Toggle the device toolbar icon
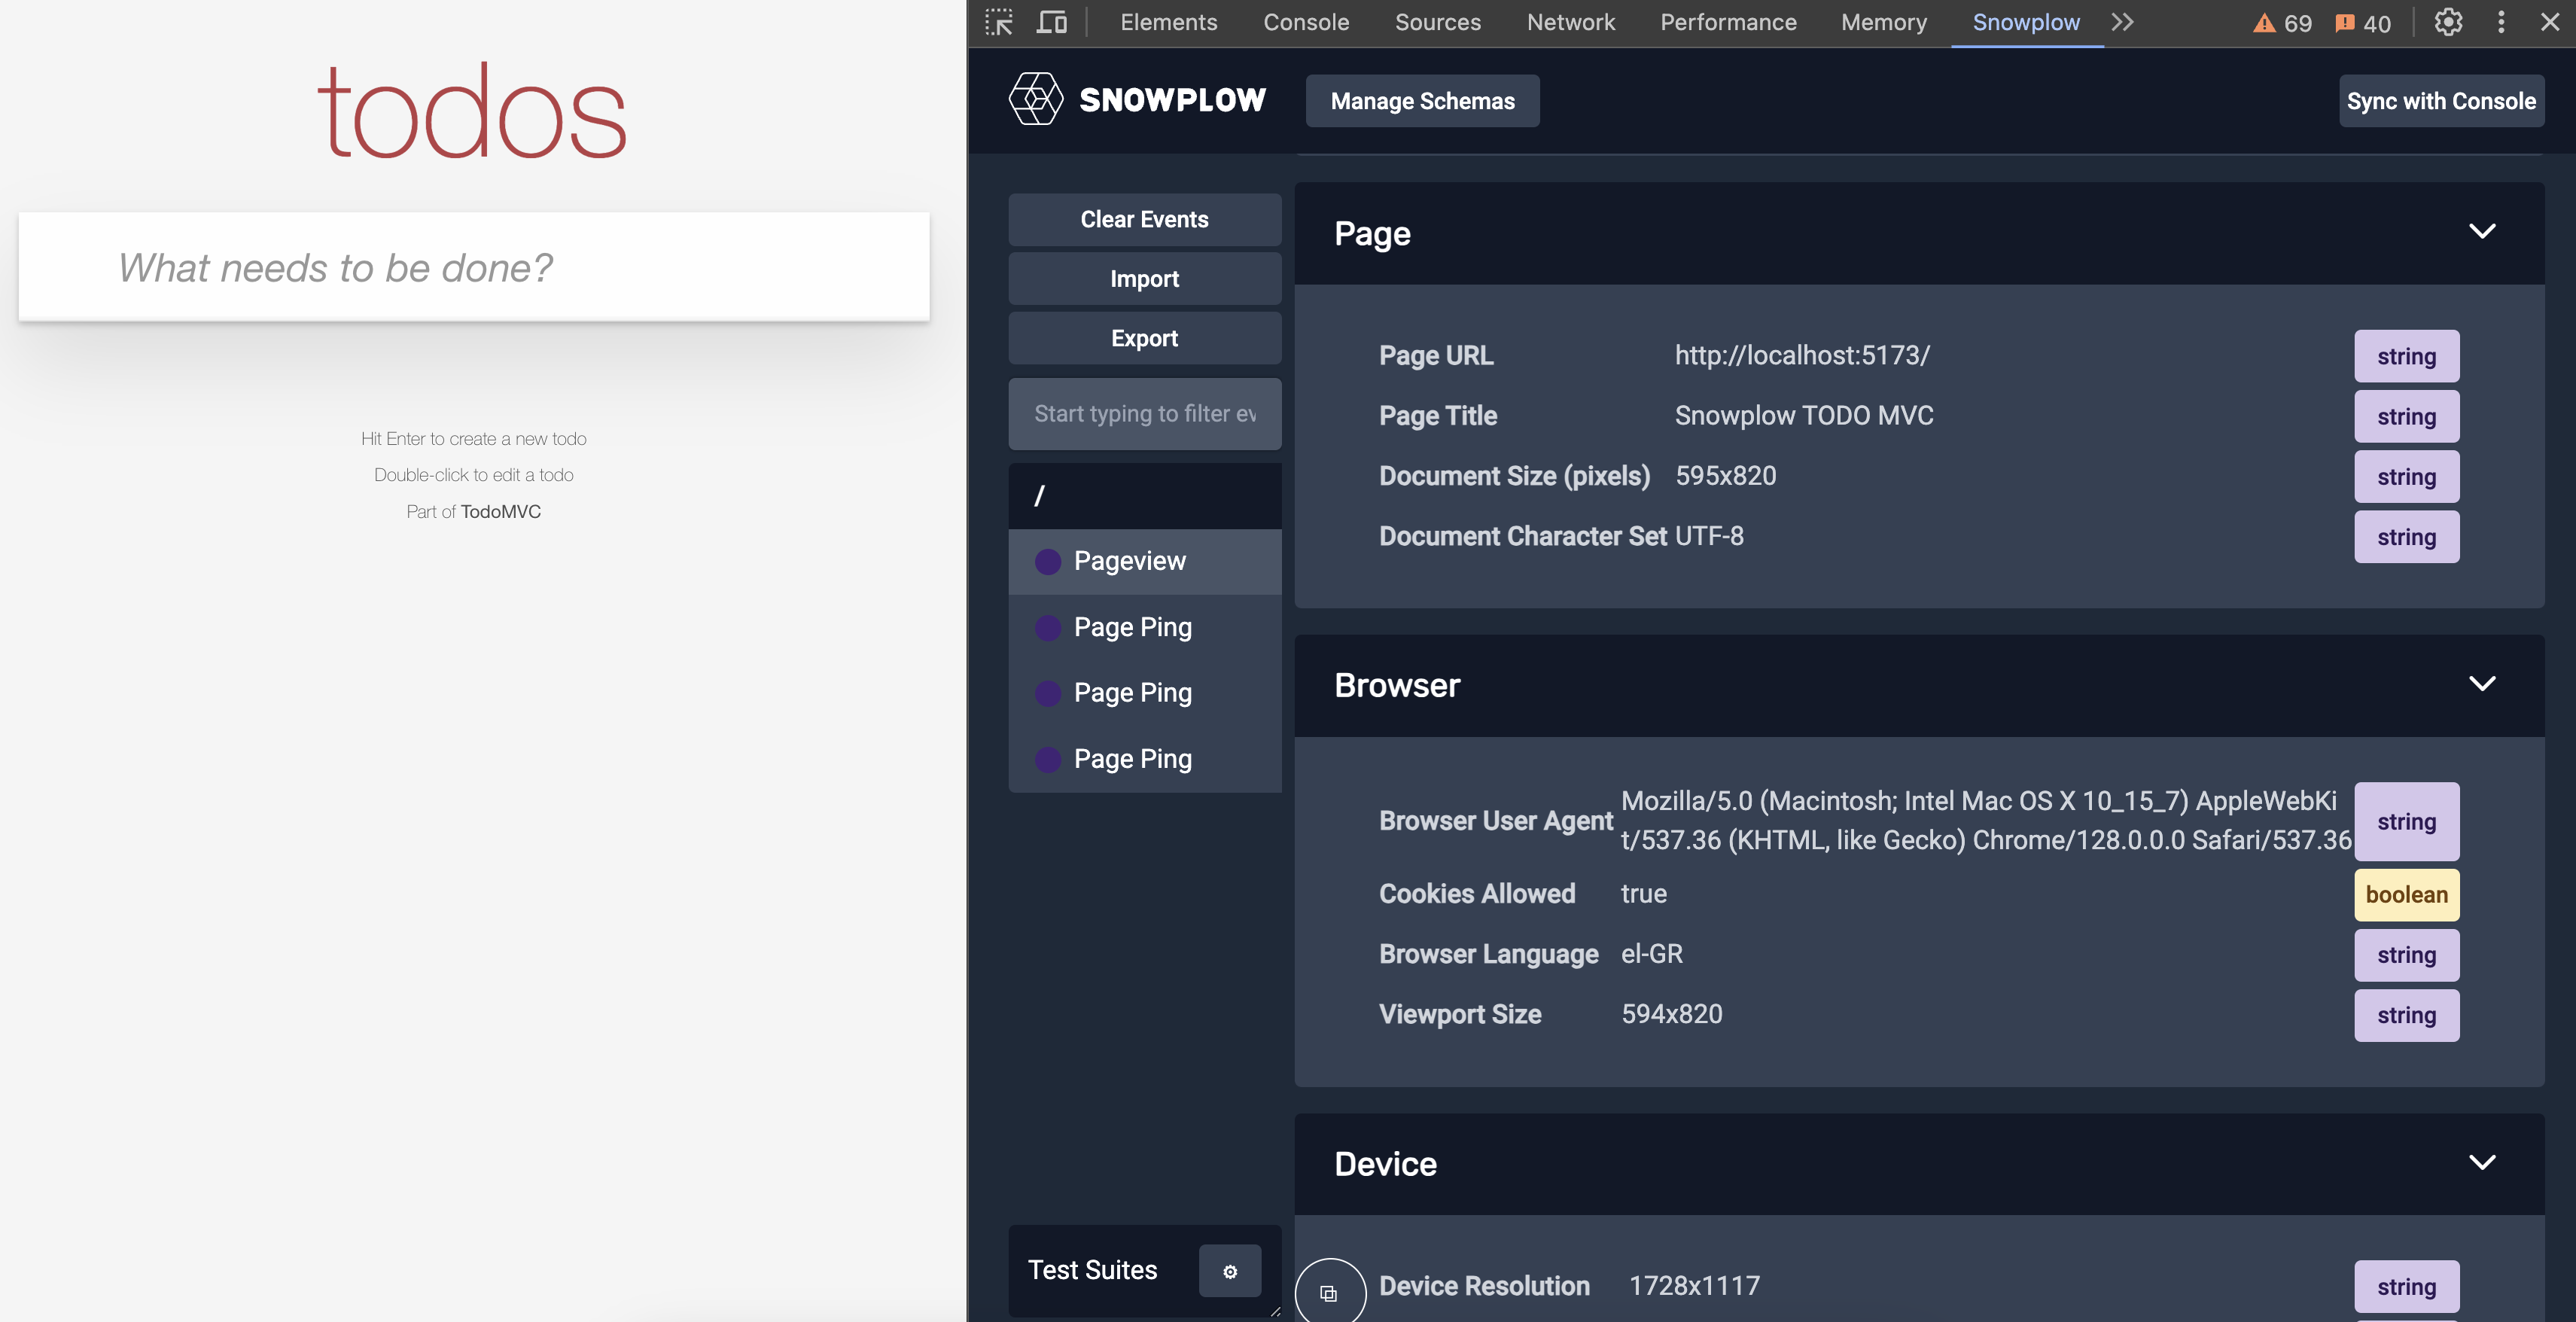Viewport: 2576px width, 1322px height. (x=1051, y=22)
